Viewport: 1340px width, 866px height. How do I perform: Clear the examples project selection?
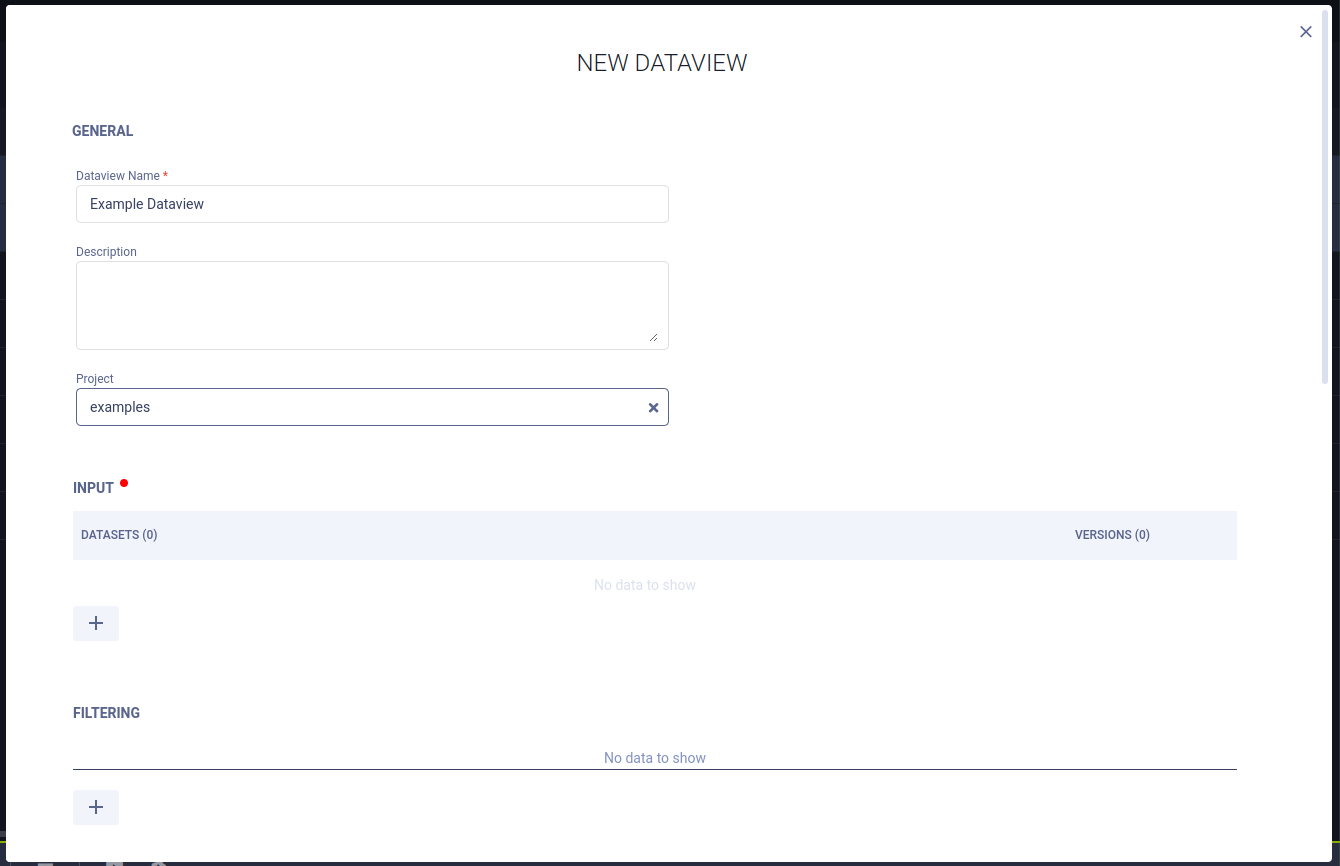(x=653, y=407)
